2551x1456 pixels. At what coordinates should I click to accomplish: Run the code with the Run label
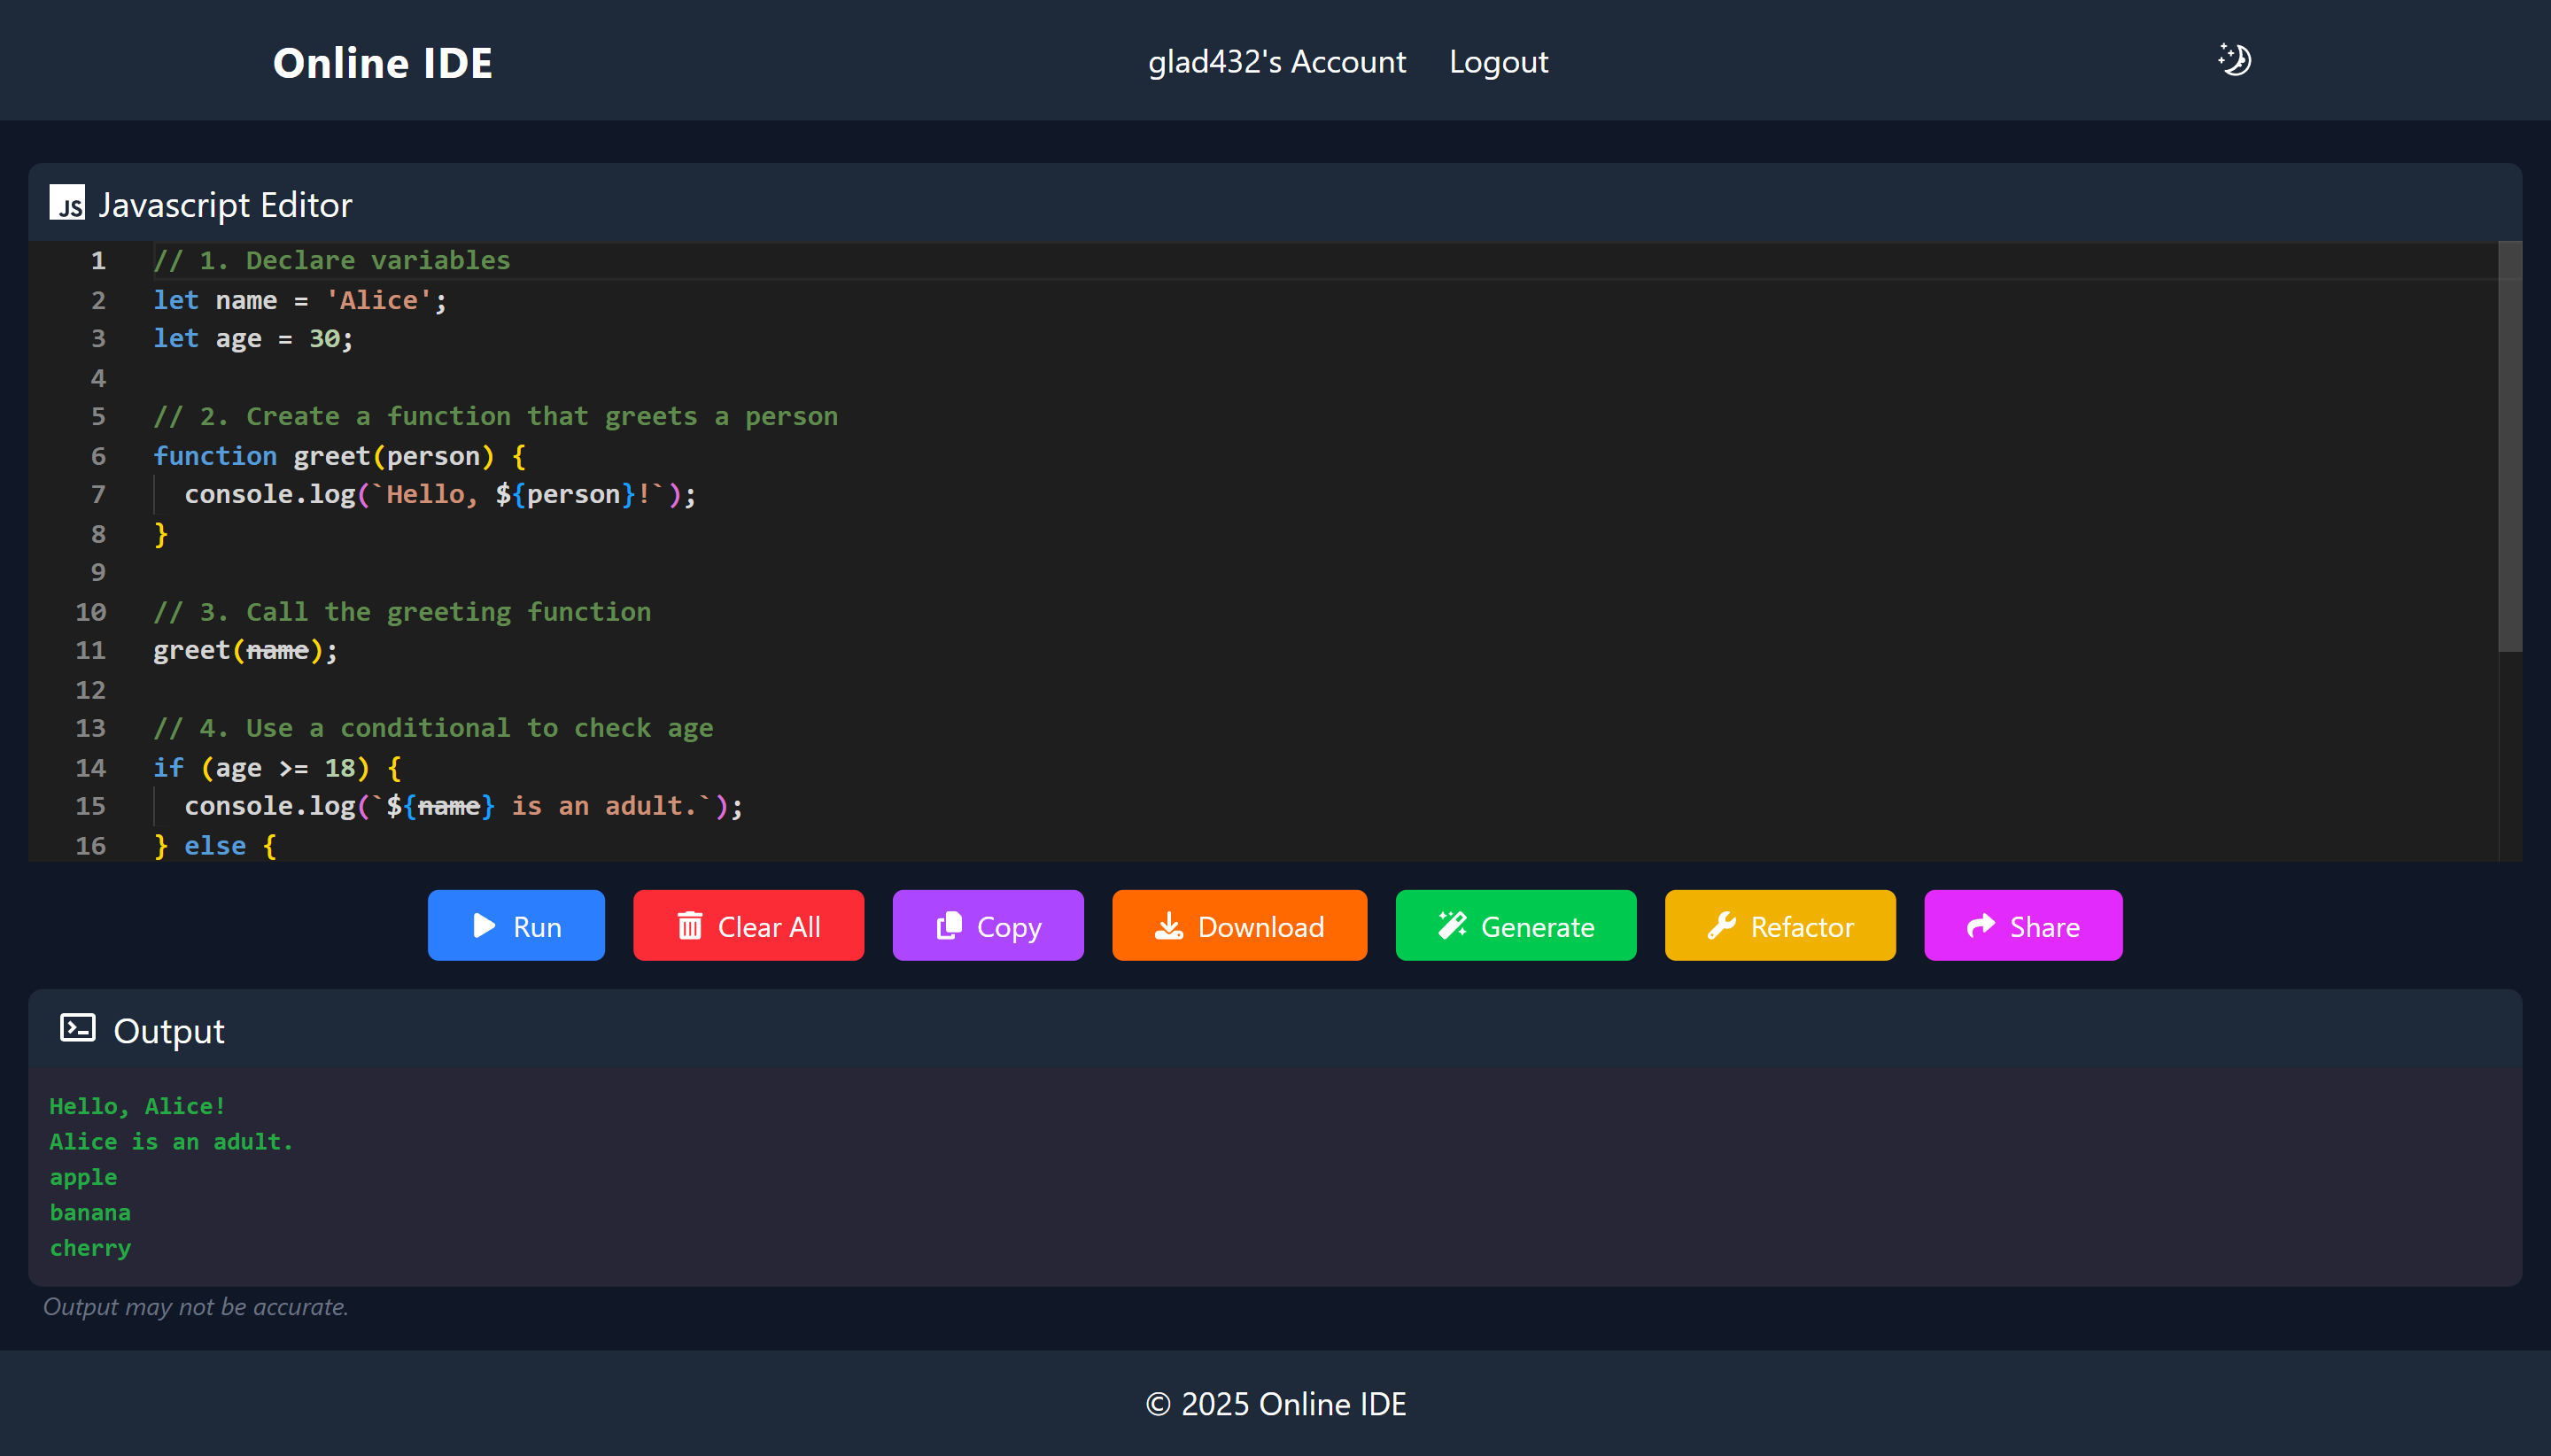[537, 927]
